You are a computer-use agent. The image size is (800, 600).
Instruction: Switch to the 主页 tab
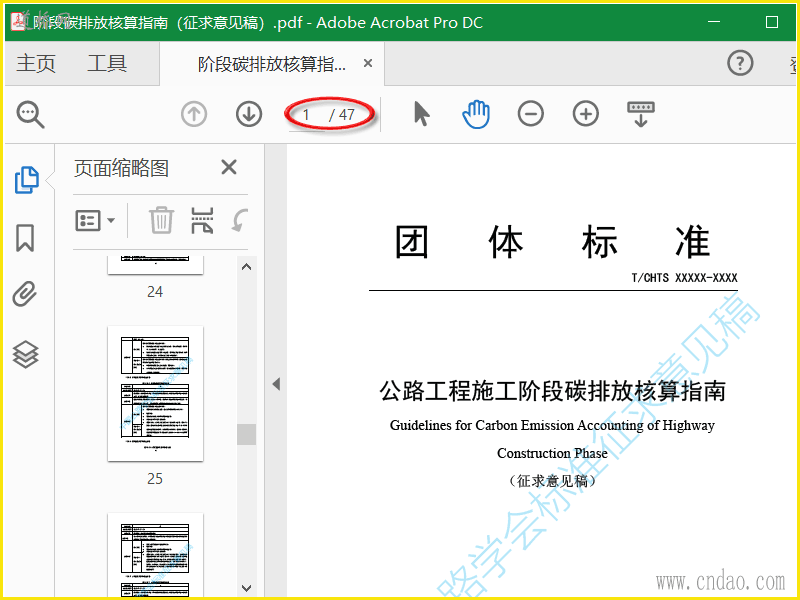click(36, 63)
